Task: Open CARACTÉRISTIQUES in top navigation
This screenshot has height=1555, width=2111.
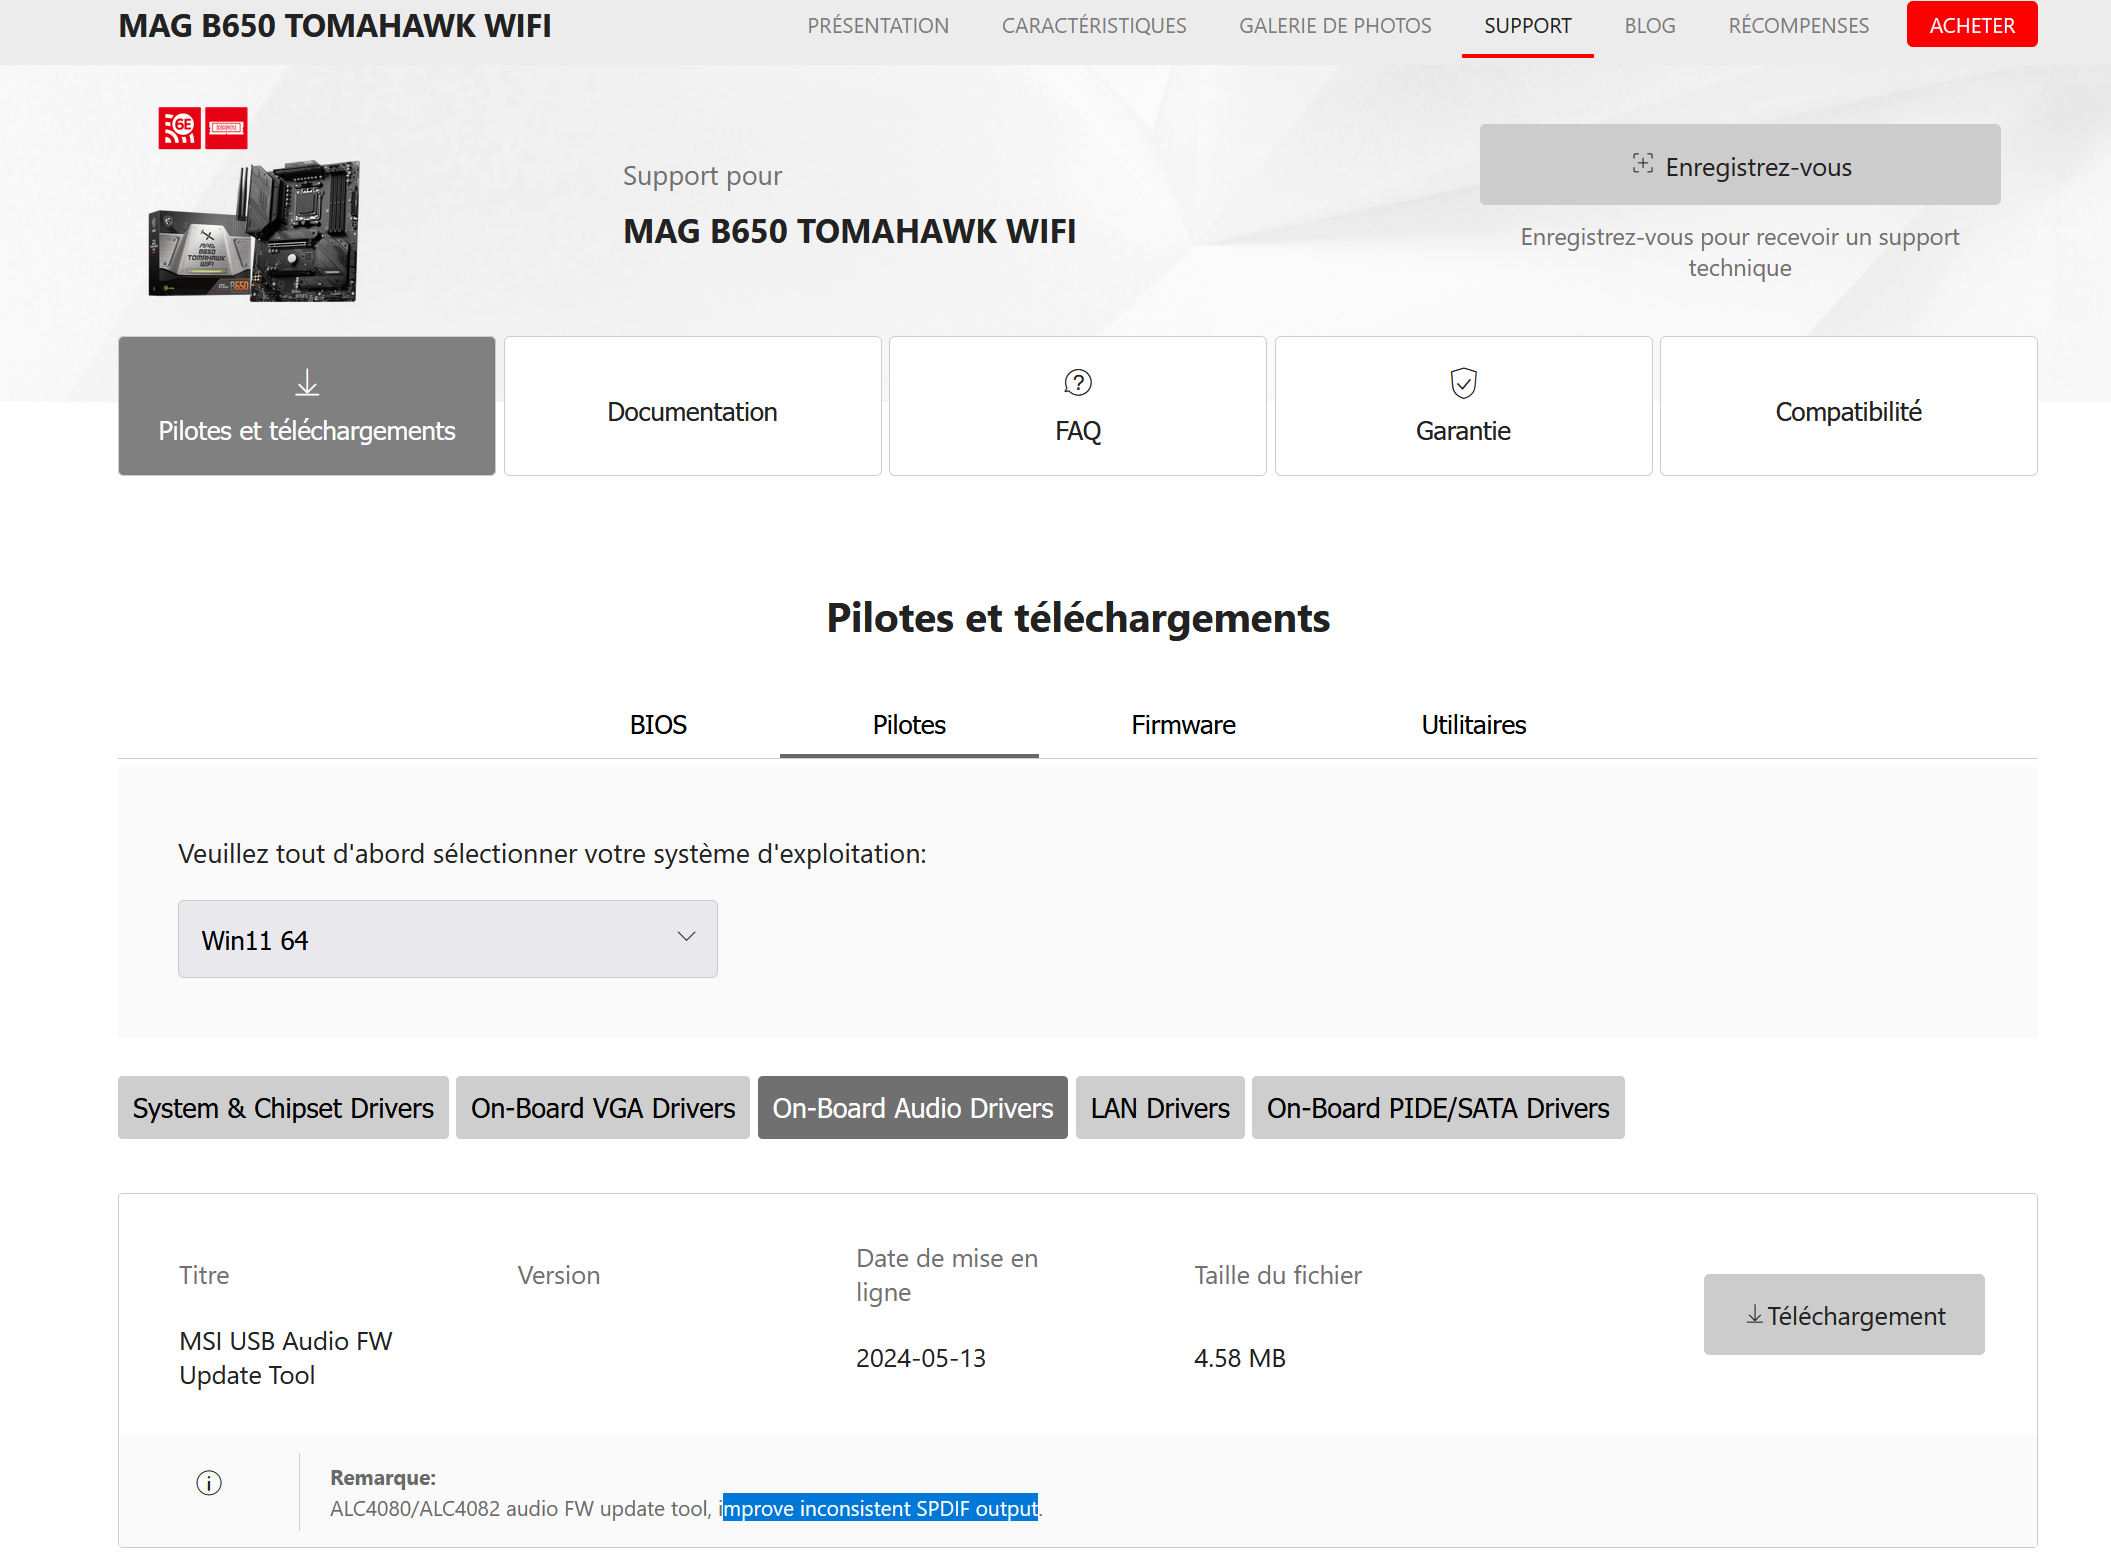Action: (x=1094, y=26)
